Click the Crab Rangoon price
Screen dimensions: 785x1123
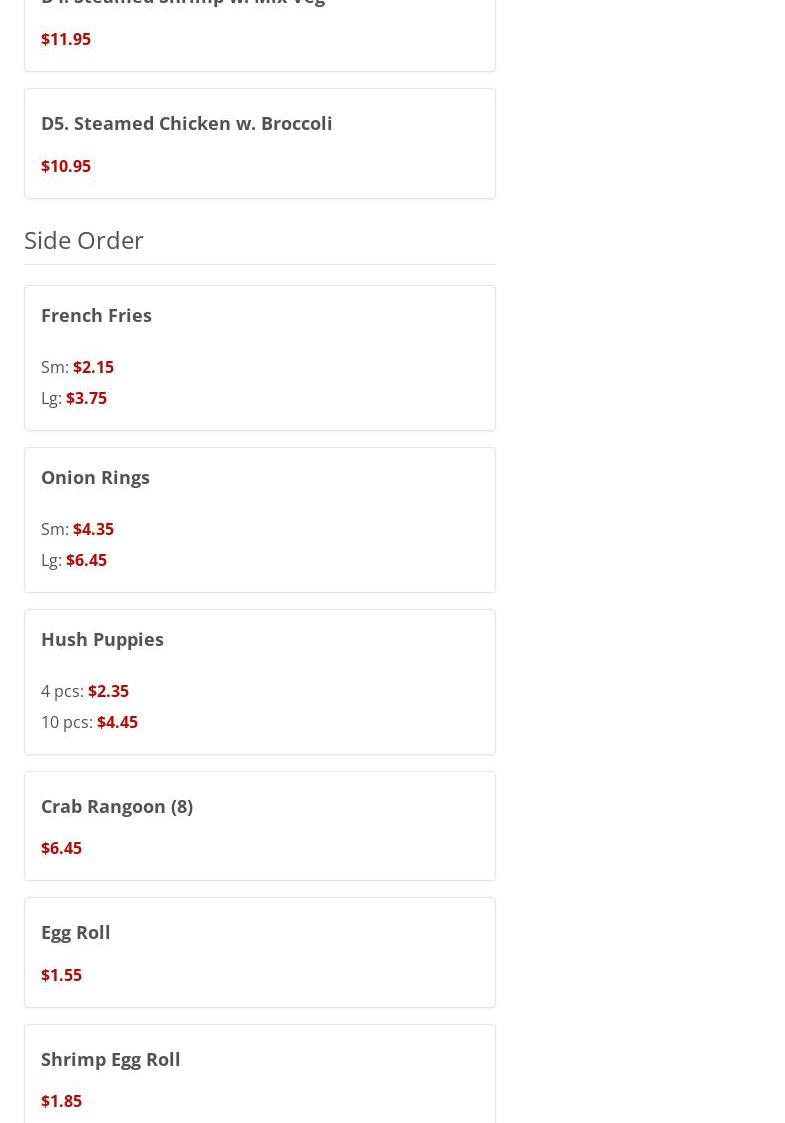click(x=61, y=848)
